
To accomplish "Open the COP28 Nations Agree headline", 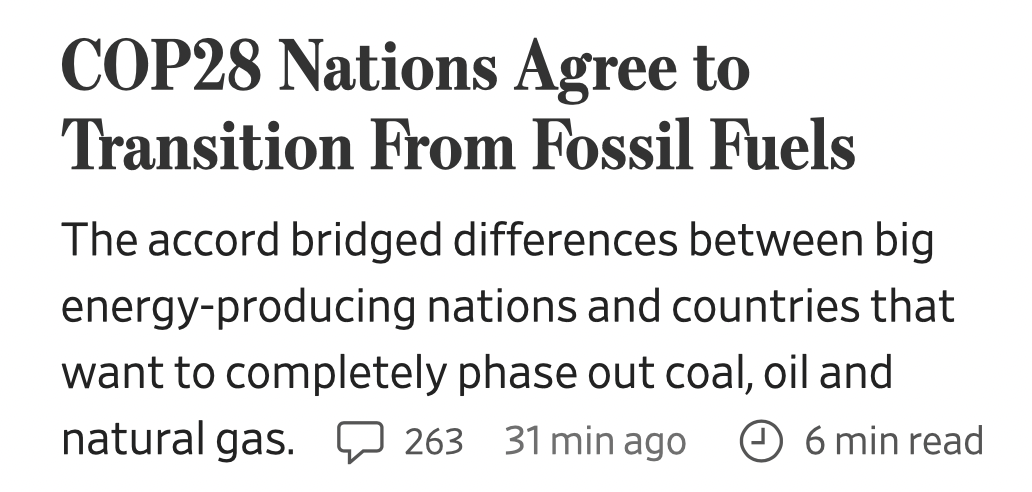I will tap(458, 107).
